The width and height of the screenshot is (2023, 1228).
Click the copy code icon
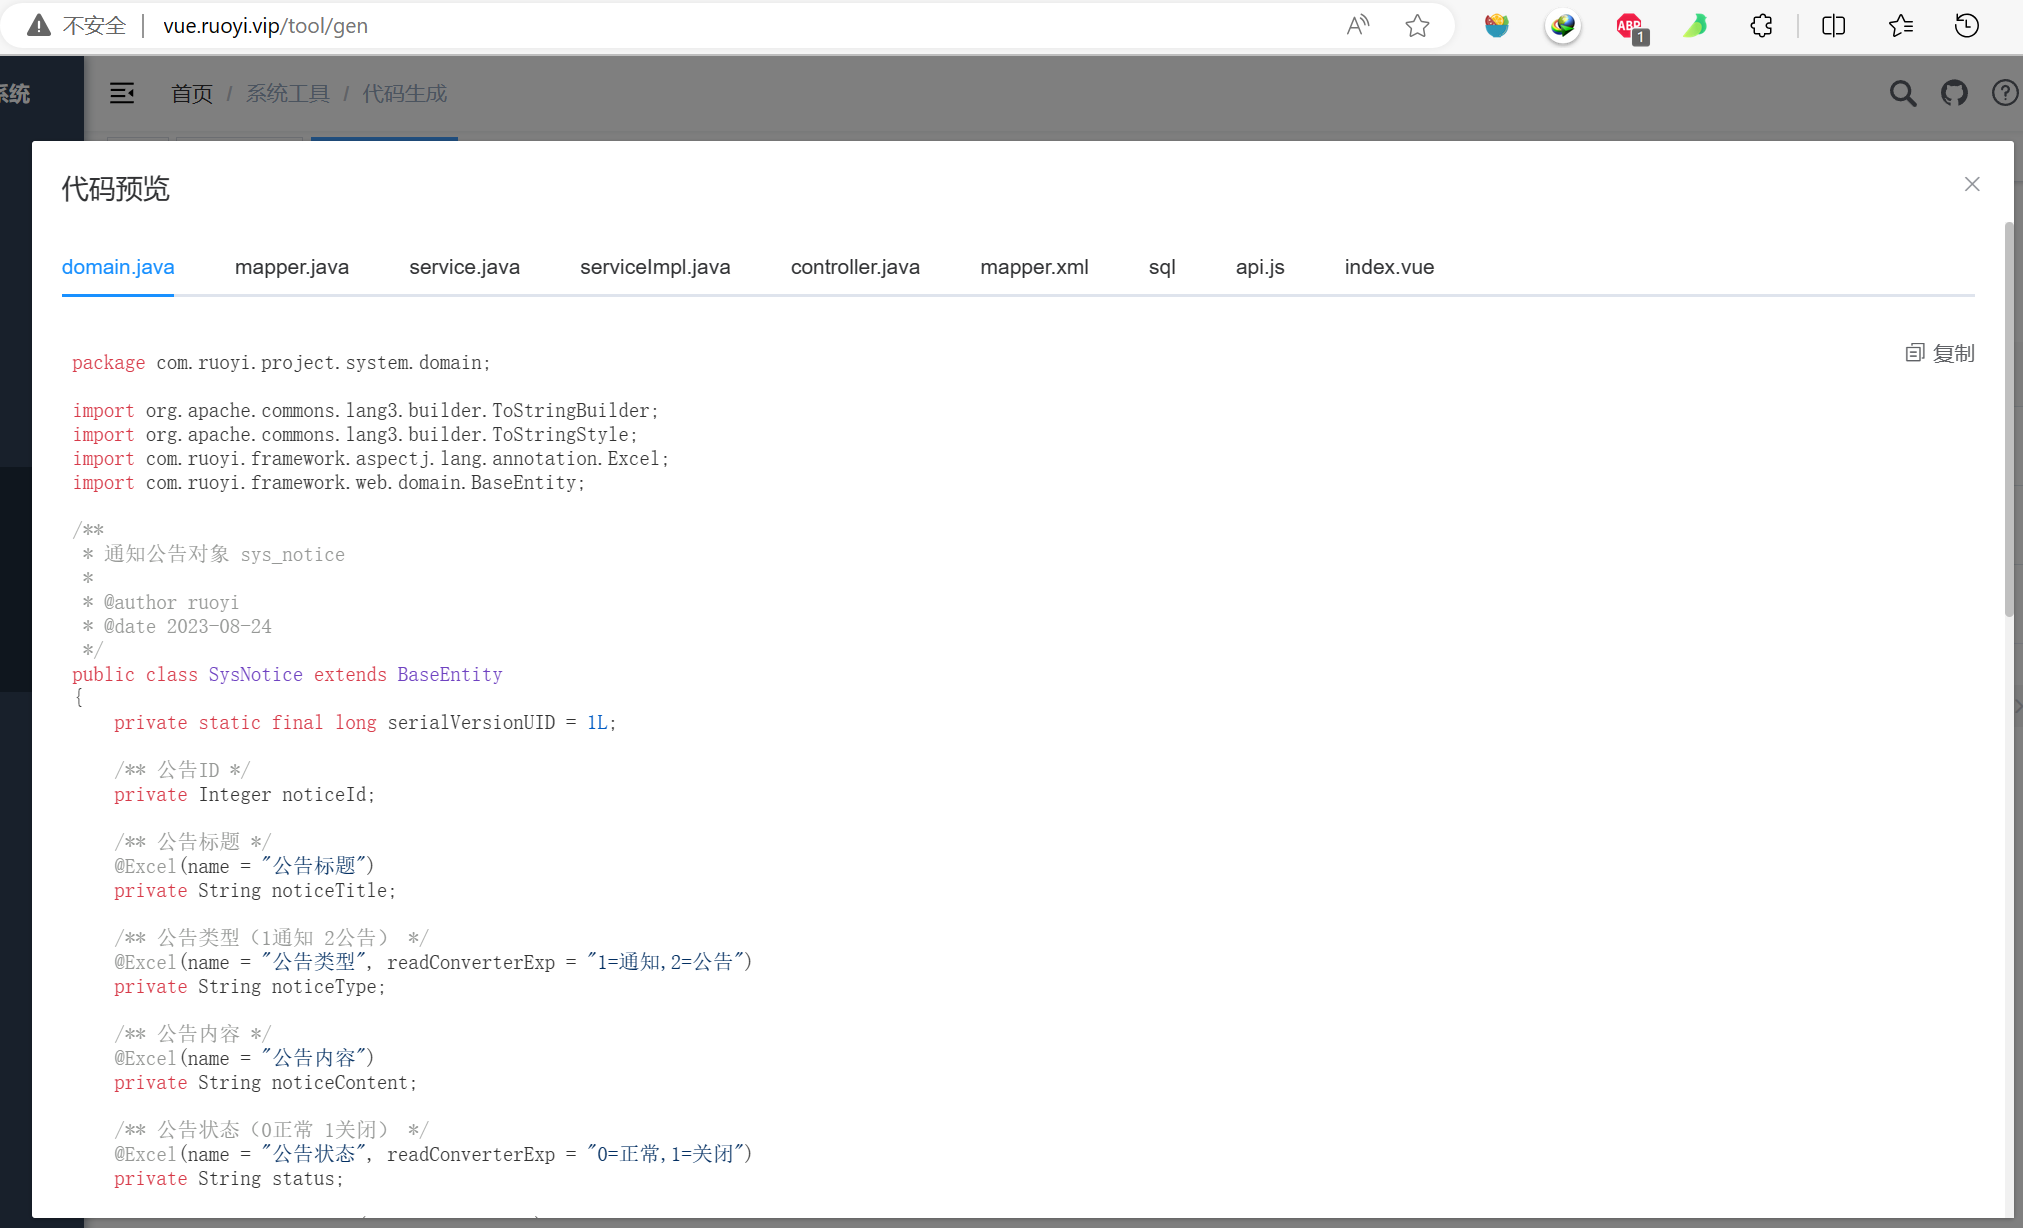(1915, 353)
